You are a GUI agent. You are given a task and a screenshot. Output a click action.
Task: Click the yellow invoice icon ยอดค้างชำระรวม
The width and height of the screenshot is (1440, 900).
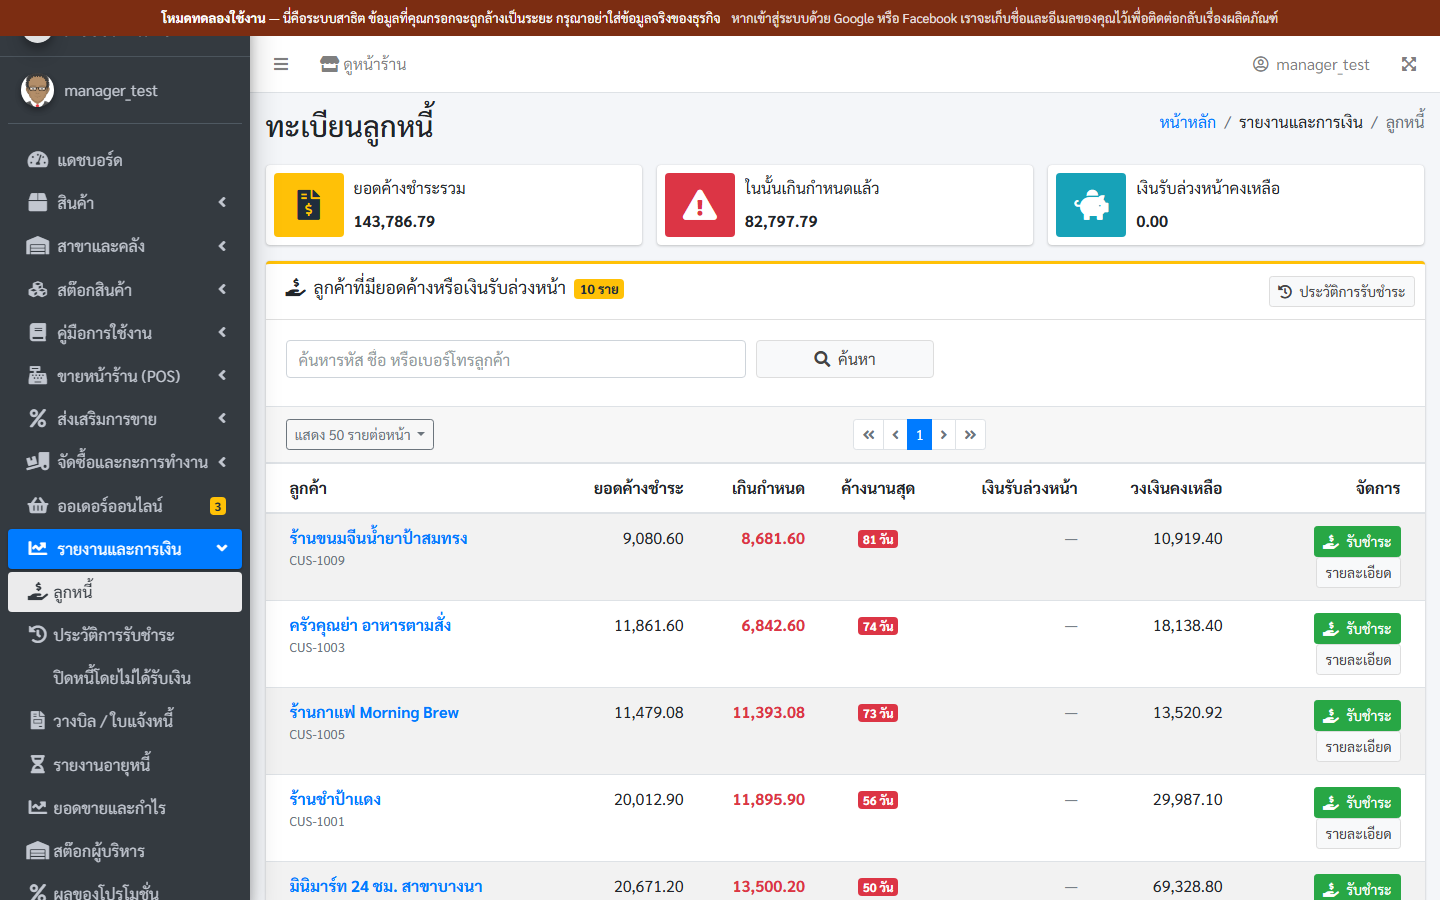[309, 205]
